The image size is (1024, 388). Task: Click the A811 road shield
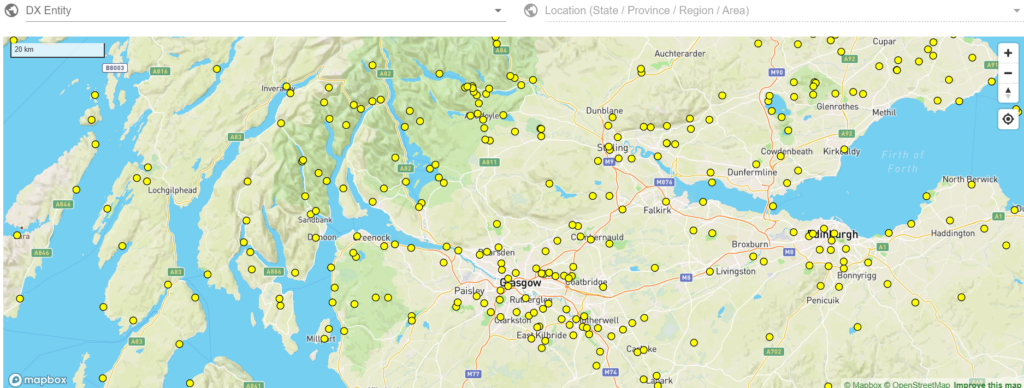[488, 161]
